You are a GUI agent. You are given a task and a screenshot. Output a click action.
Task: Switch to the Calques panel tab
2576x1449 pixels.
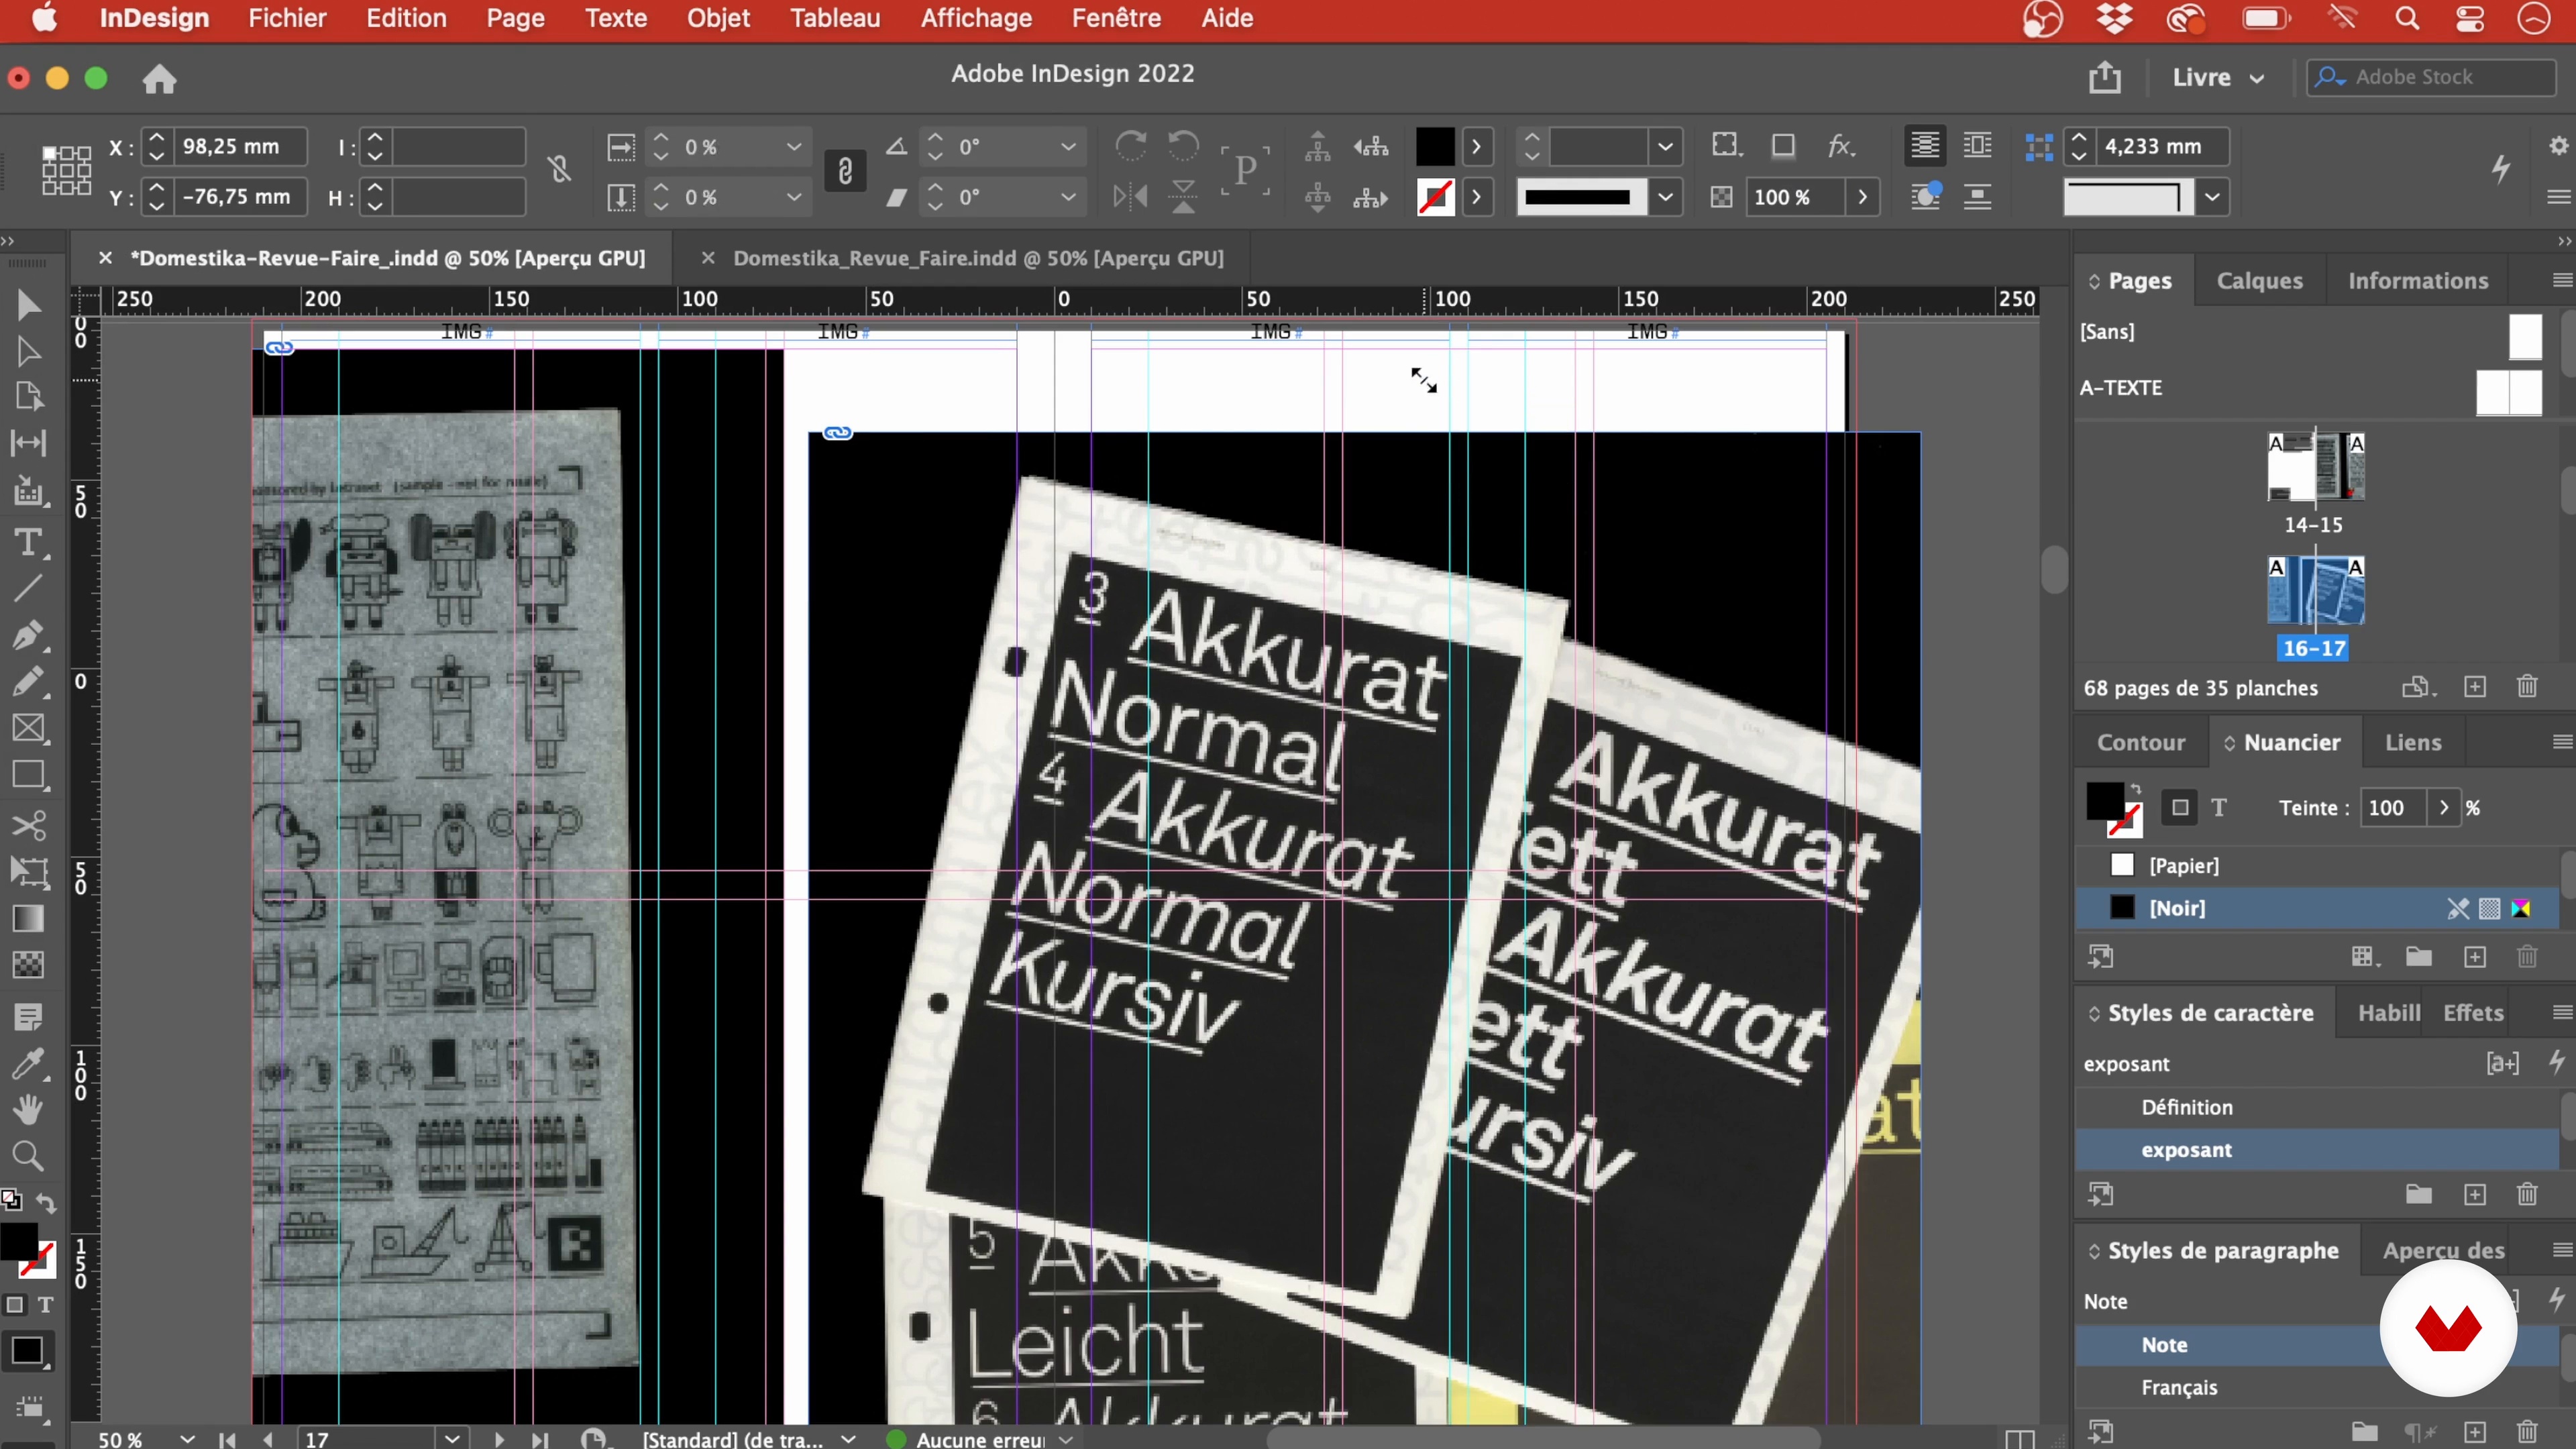(2259, 281)
